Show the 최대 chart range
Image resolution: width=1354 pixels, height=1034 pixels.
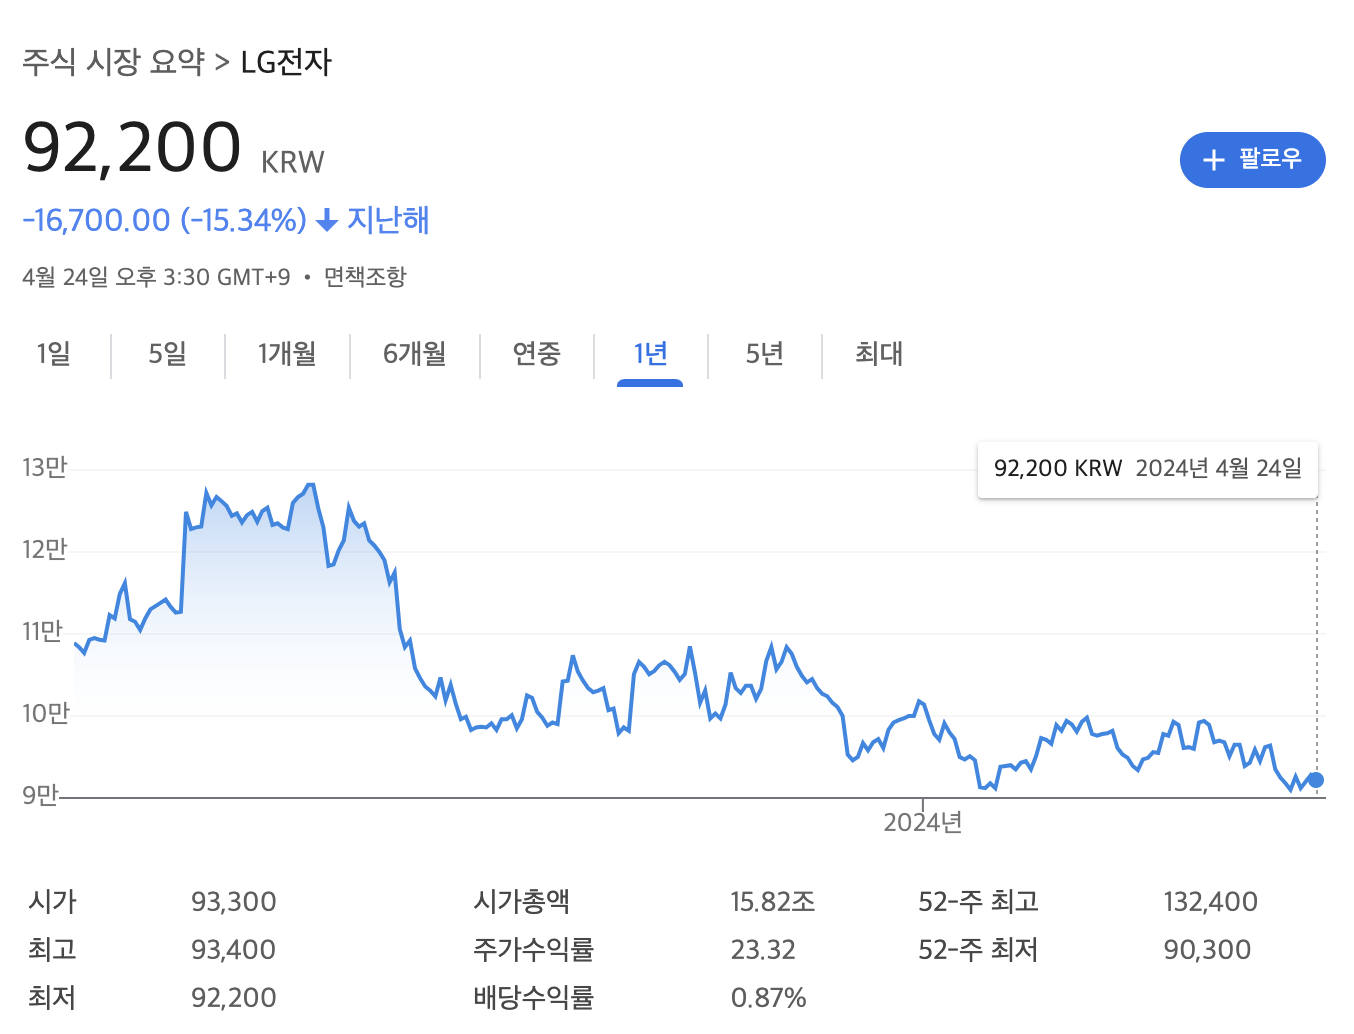[878, 353]
